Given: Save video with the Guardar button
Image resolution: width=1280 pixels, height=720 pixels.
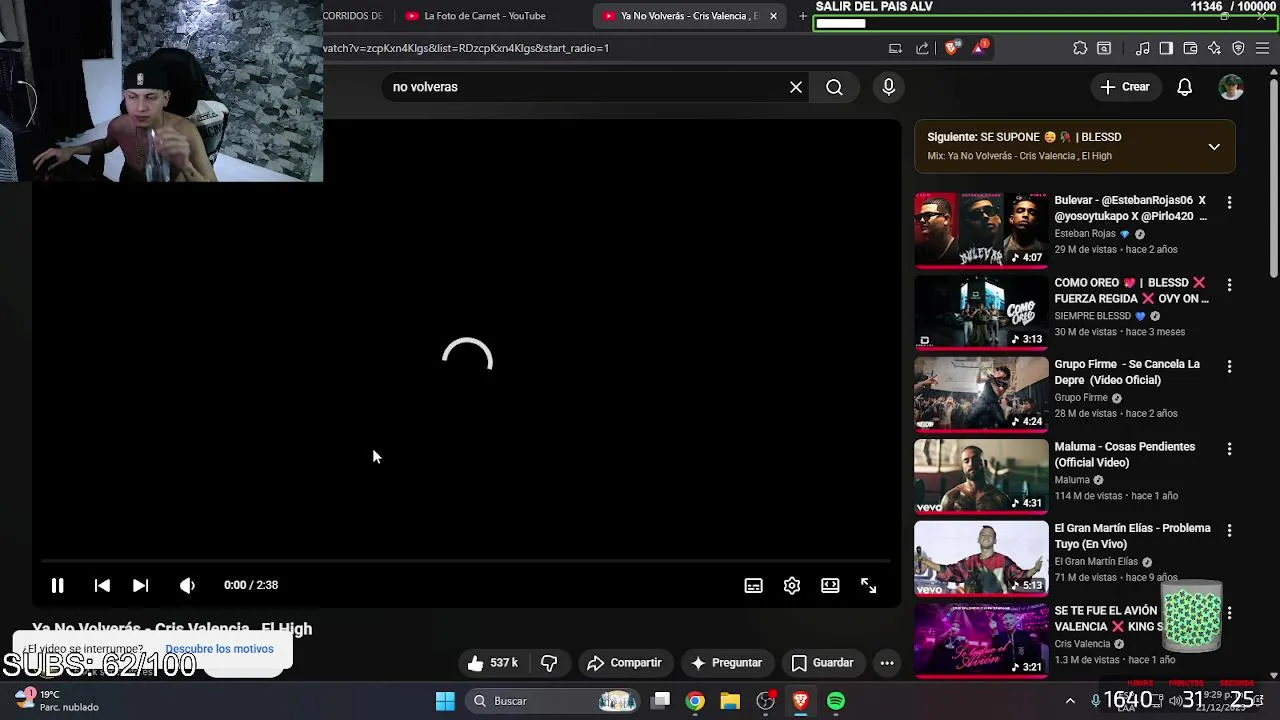Looking at the screenshot, I should 823,663.
